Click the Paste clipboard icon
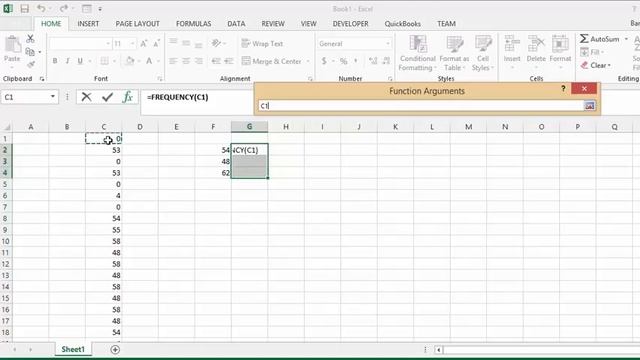640x360 pixels. tap(12, 44)
